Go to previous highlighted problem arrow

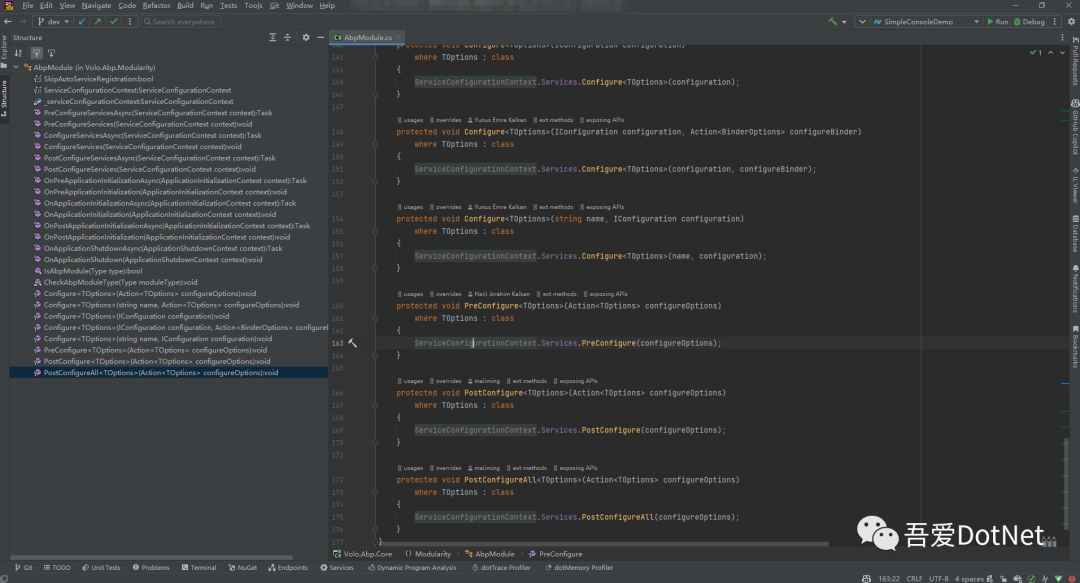click(1050, 53)
